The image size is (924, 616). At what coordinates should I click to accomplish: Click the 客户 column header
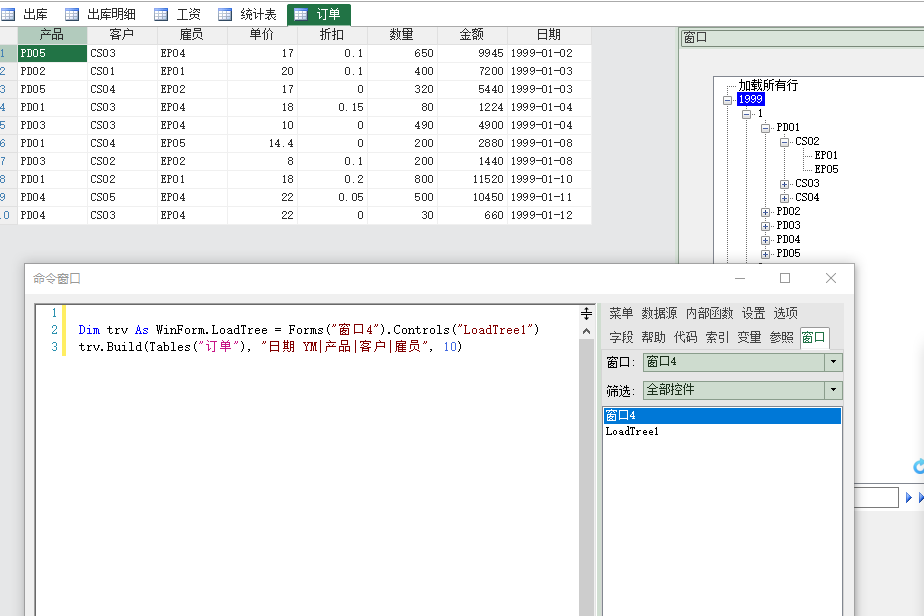pyautogui.click(x=122, y=35)
